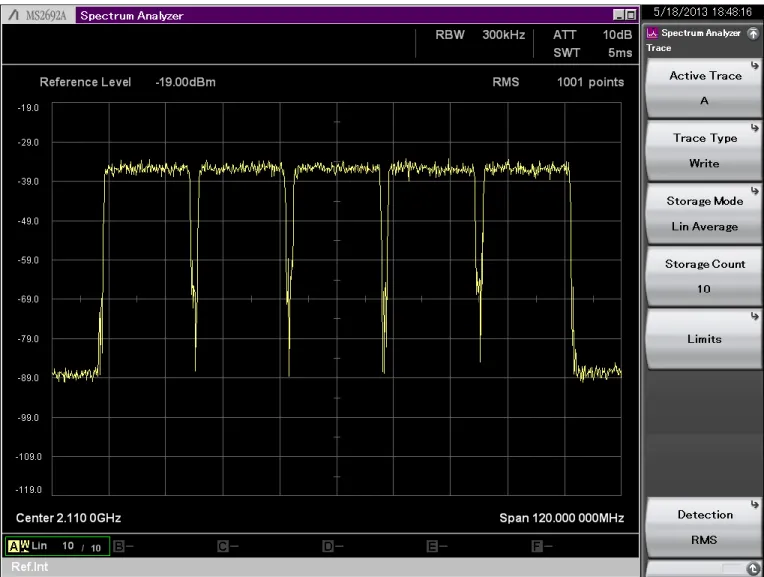Click the submenu arrow on Active Trace

(755, 65)
